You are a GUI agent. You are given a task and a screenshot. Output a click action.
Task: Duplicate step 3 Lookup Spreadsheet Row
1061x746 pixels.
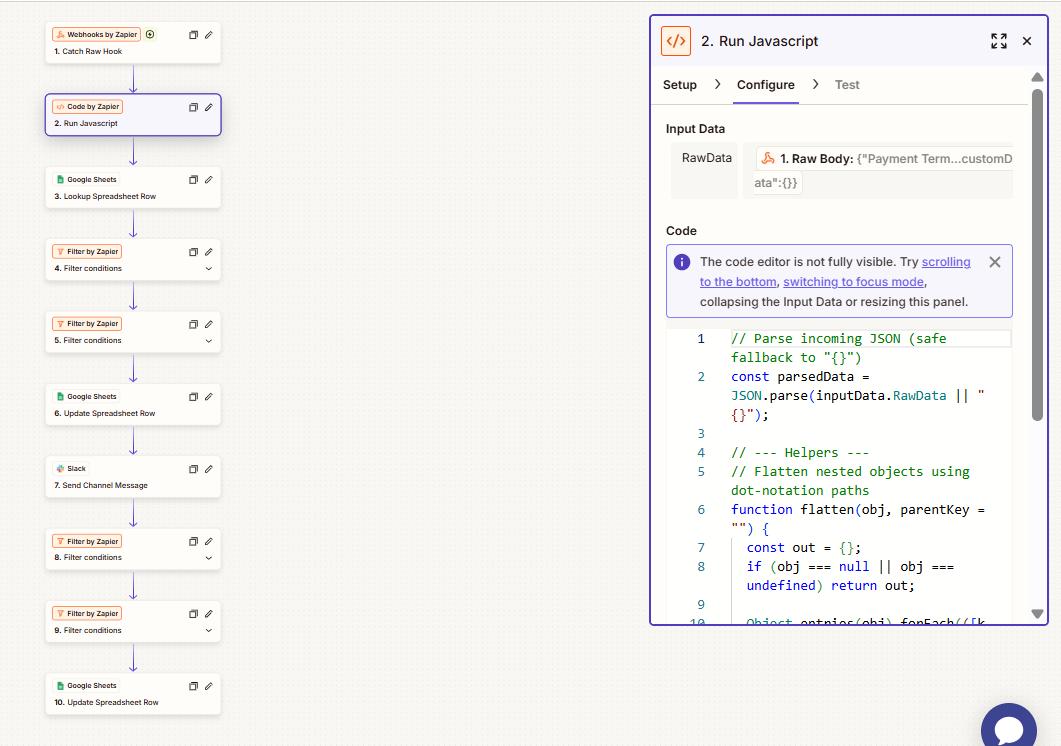point(193,179)
